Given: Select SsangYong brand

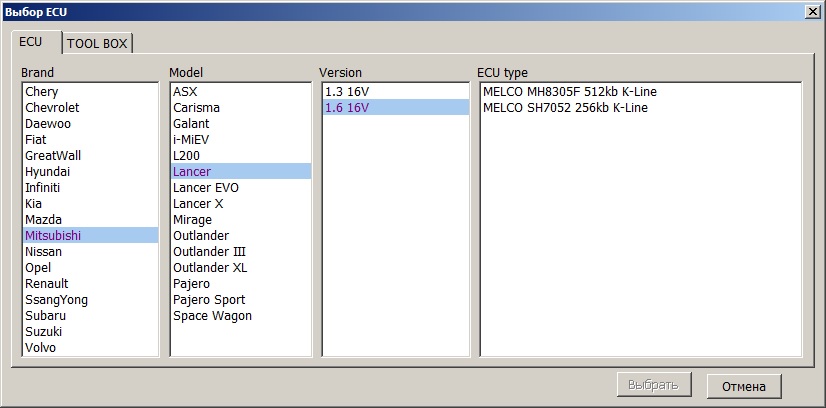Looking at the screenshot, I should tap(90, 300).
